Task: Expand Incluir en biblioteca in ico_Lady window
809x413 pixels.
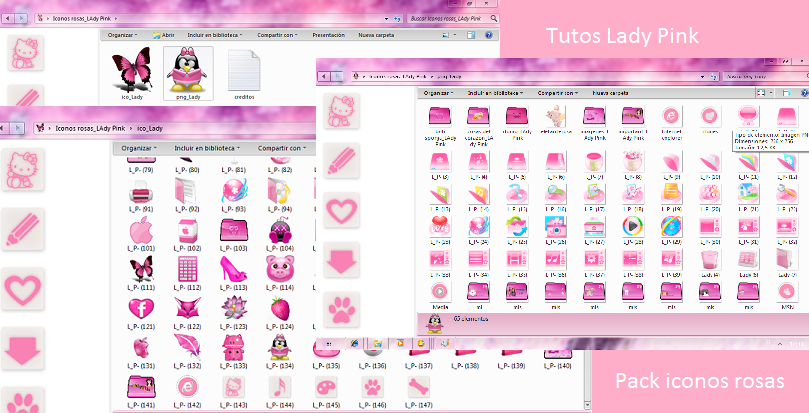Action: coord(207,148)
